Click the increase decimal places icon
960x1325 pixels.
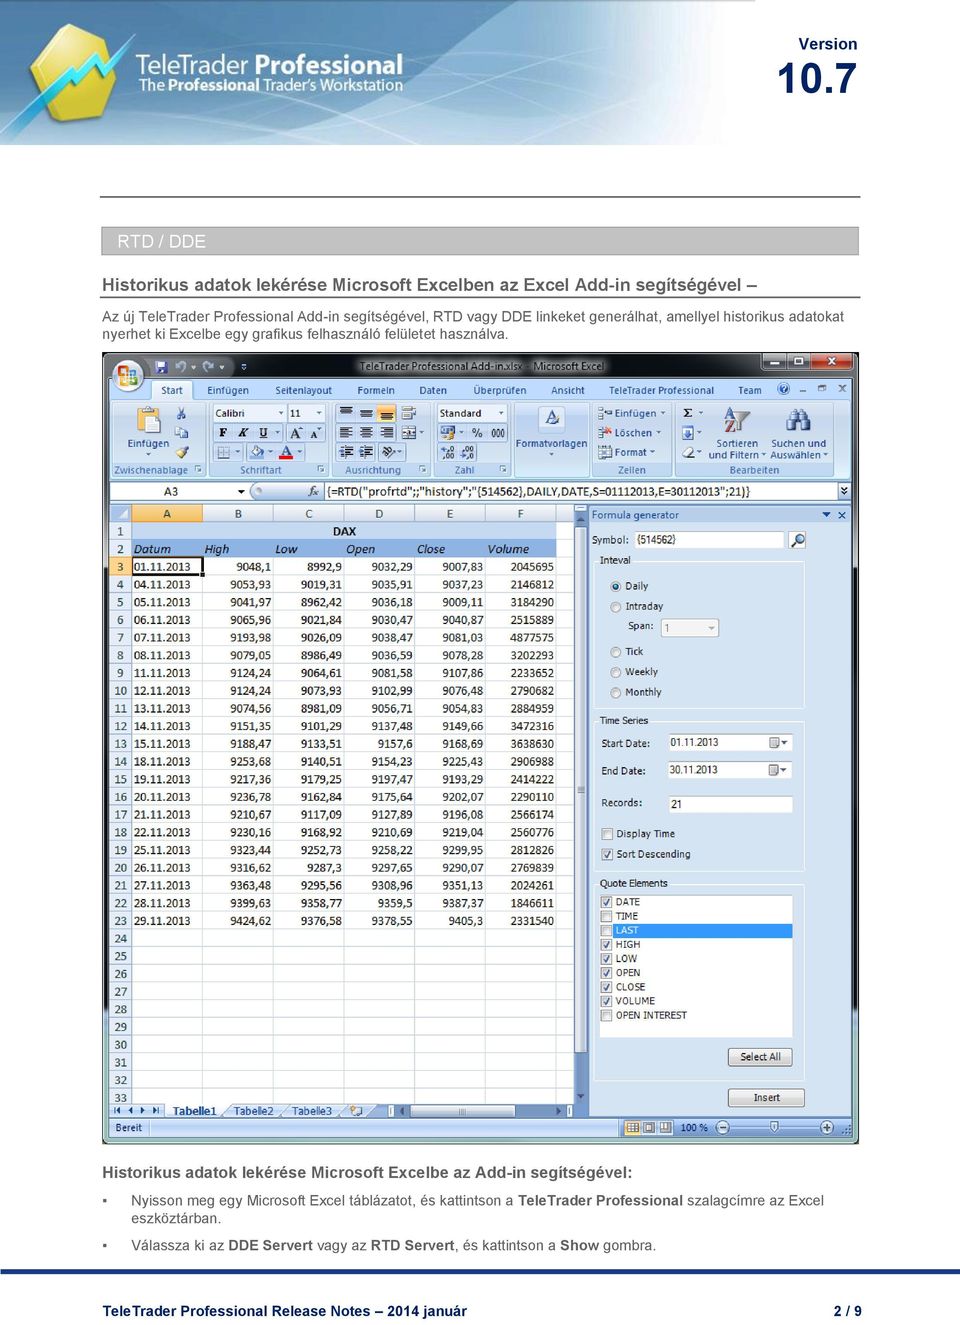point(449,452)
